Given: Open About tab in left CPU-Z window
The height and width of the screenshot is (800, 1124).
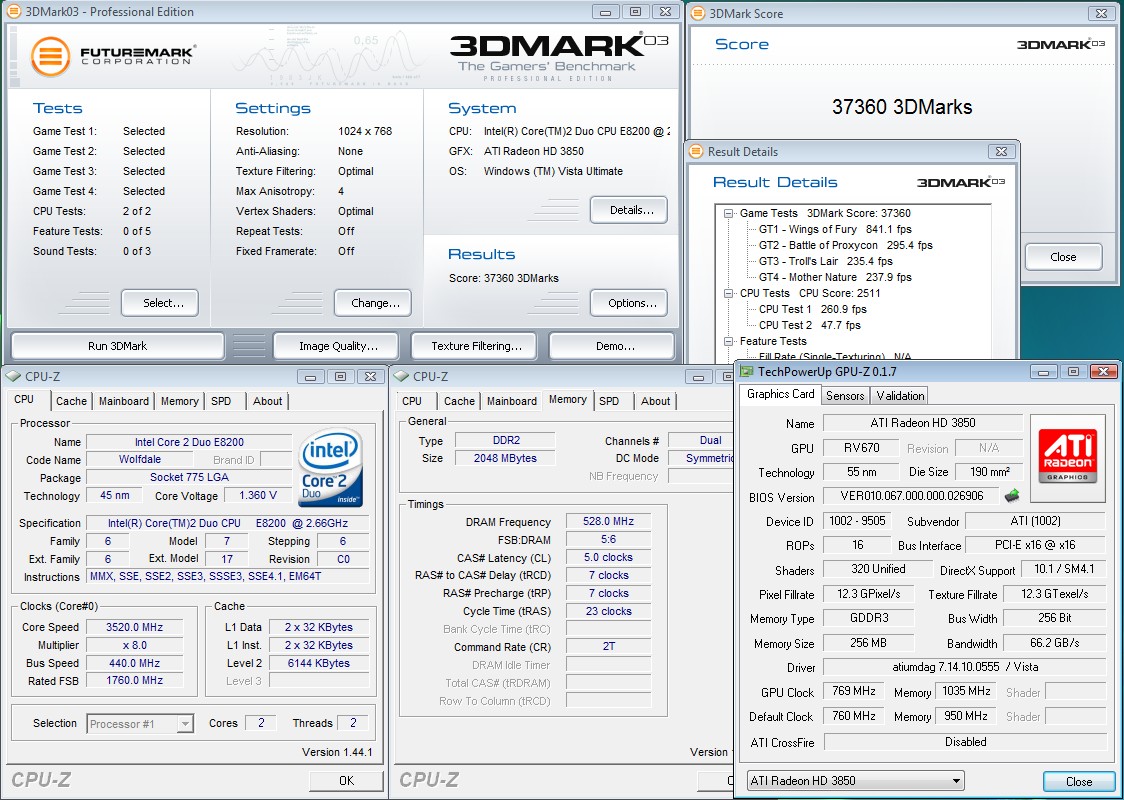Looking at the screenshot, I should [x=267, y=401].
